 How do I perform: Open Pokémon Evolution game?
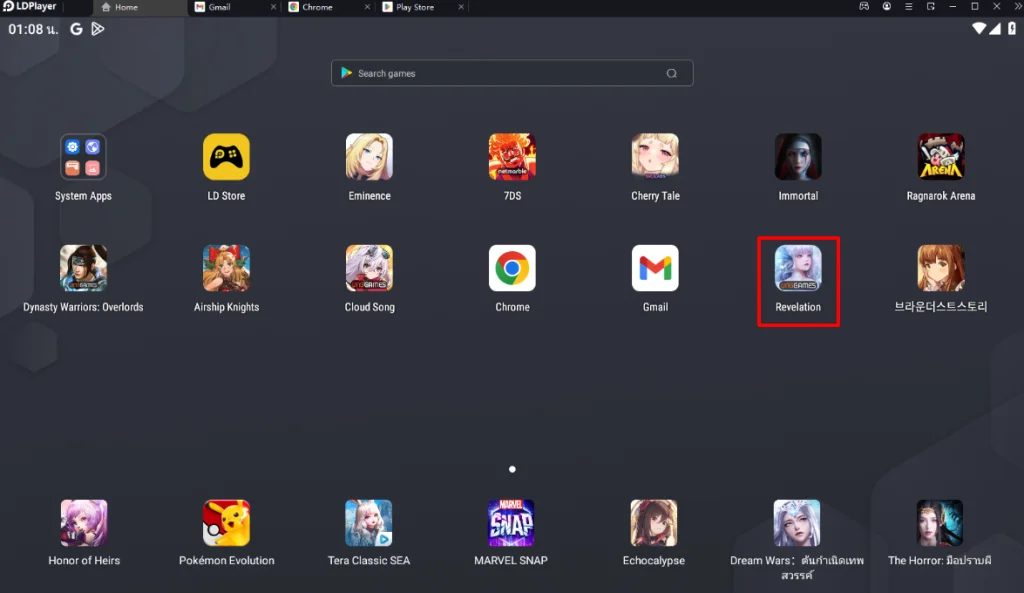tap(226, 522)
